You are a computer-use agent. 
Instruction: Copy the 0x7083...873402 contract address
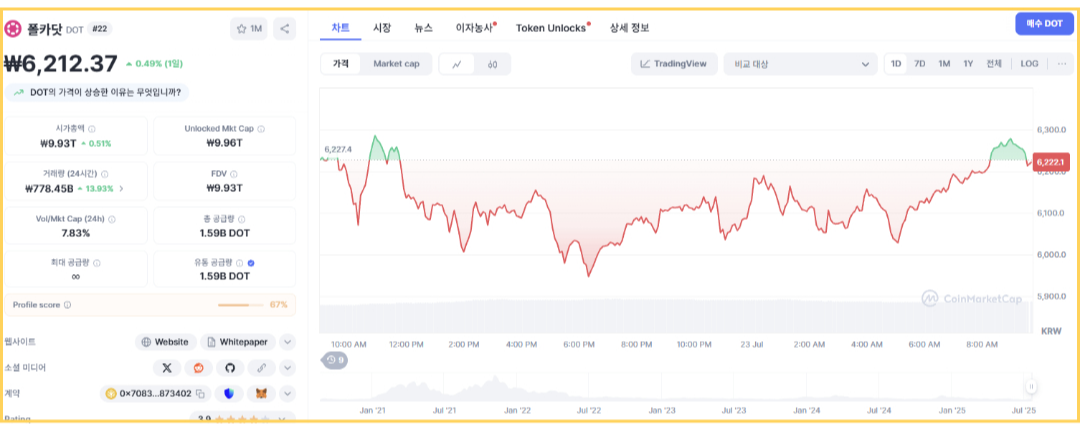[200, 394]
